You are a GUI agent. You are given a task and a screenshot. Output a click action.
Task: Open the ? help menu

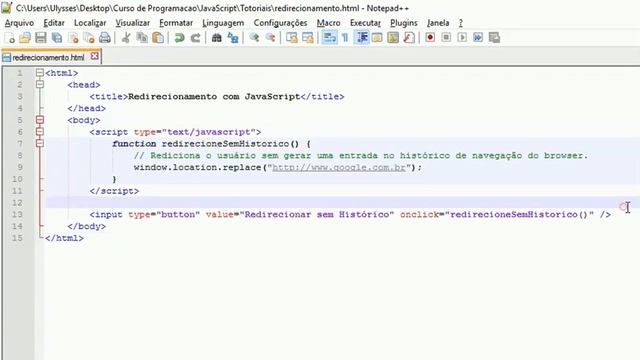(x=461, y=23)
